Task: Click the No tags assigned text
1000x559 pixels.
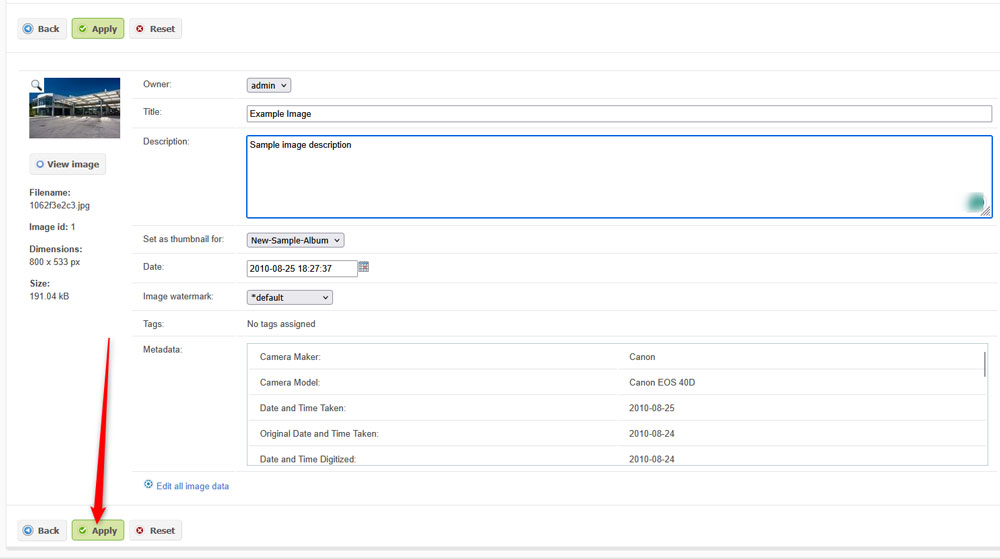Action: (x=281, y=324)
